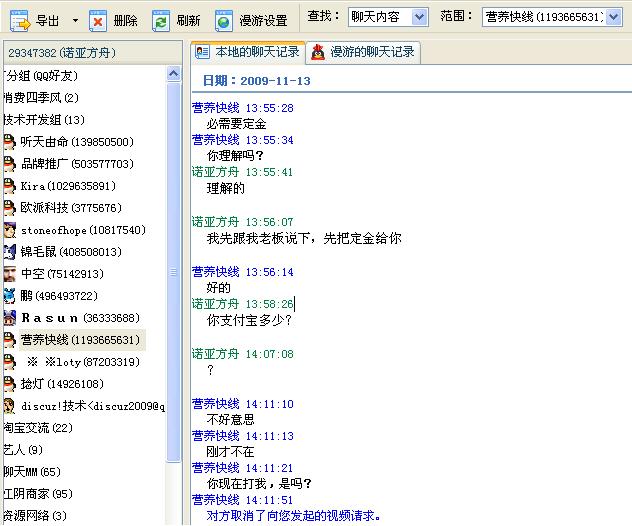The width and height of the screenshot is (632, 526).
Task: Click avatar icon of 欧派科技
Action: tap(9, 208)
